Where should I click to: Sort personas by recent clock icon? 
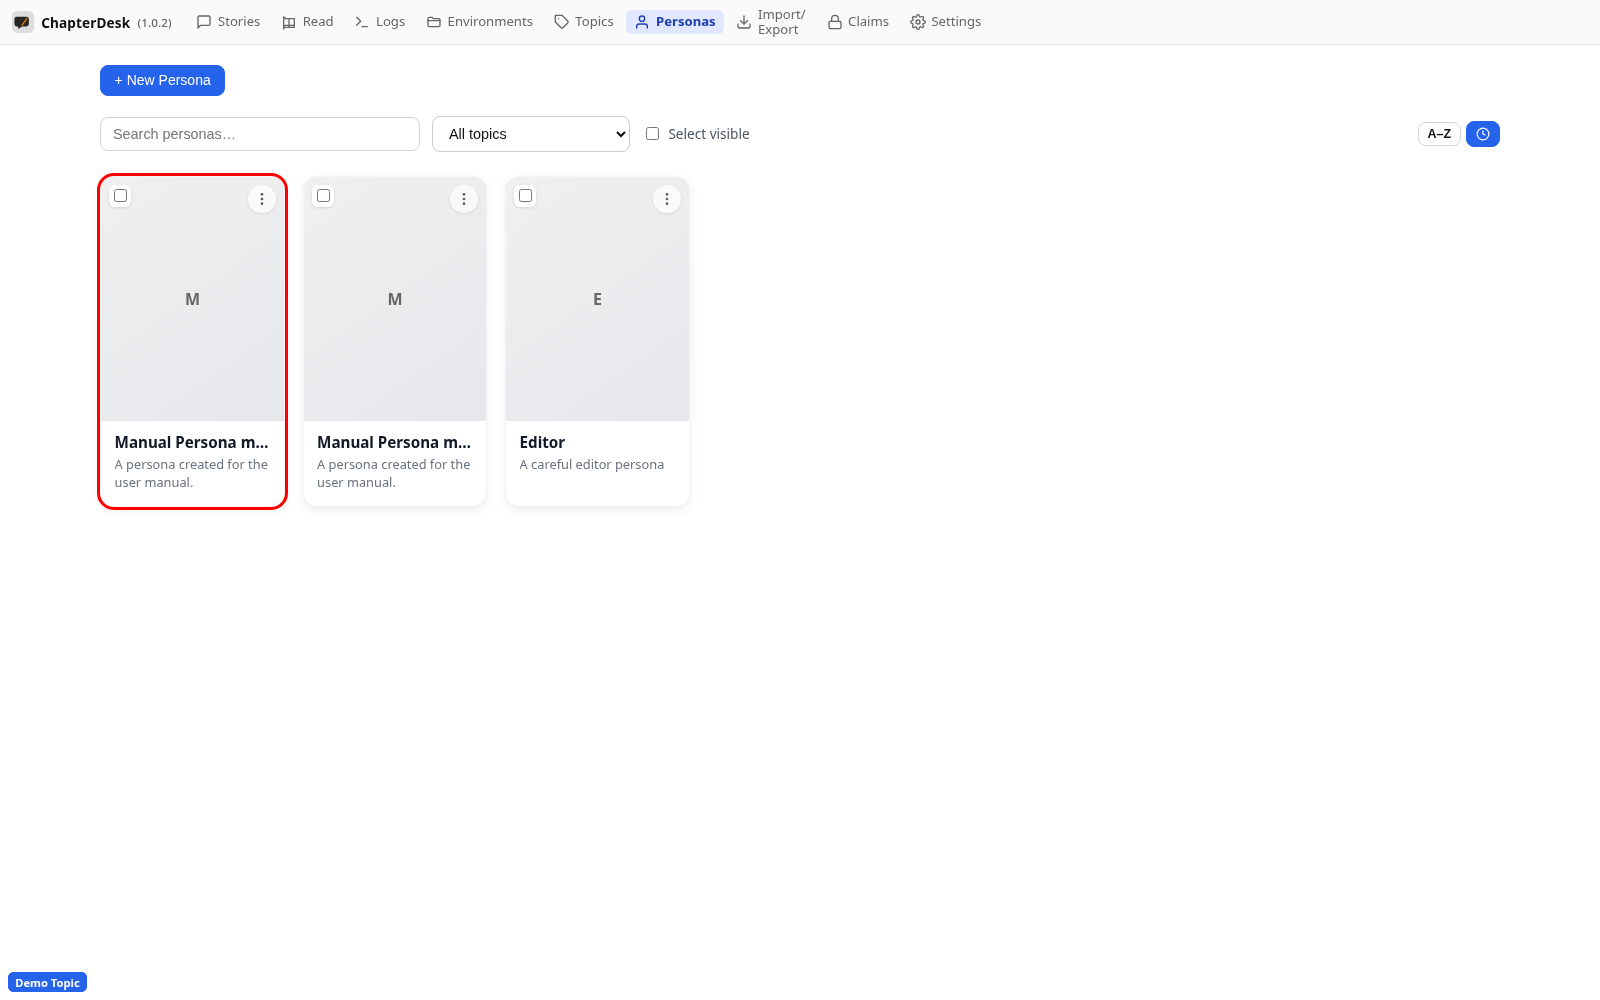pyautogui.click(x=1483, y=134)
